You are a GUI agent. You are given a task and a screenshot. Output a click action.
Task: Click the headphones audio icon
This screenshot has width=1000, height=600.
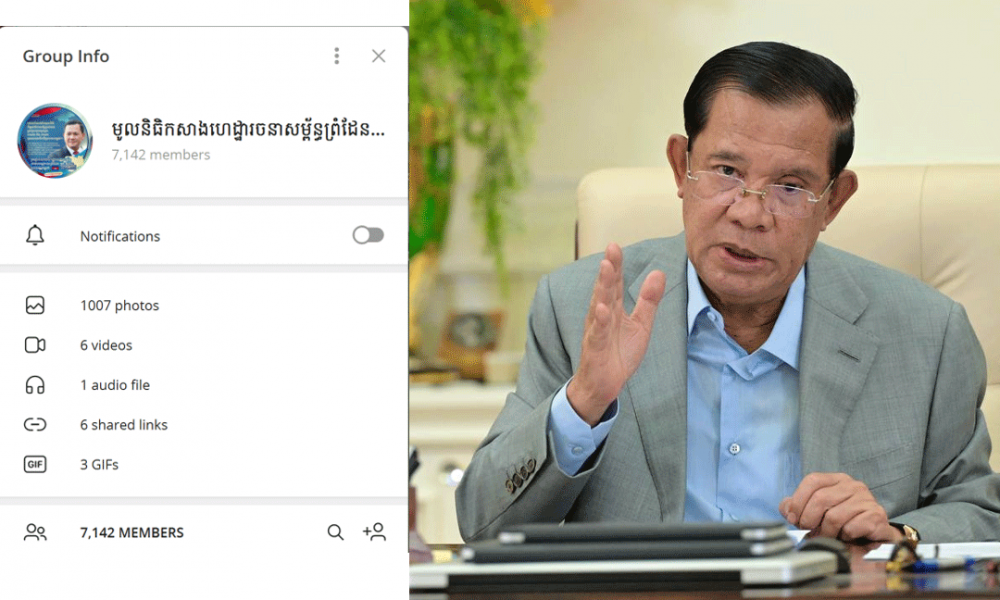click(35, 385)
